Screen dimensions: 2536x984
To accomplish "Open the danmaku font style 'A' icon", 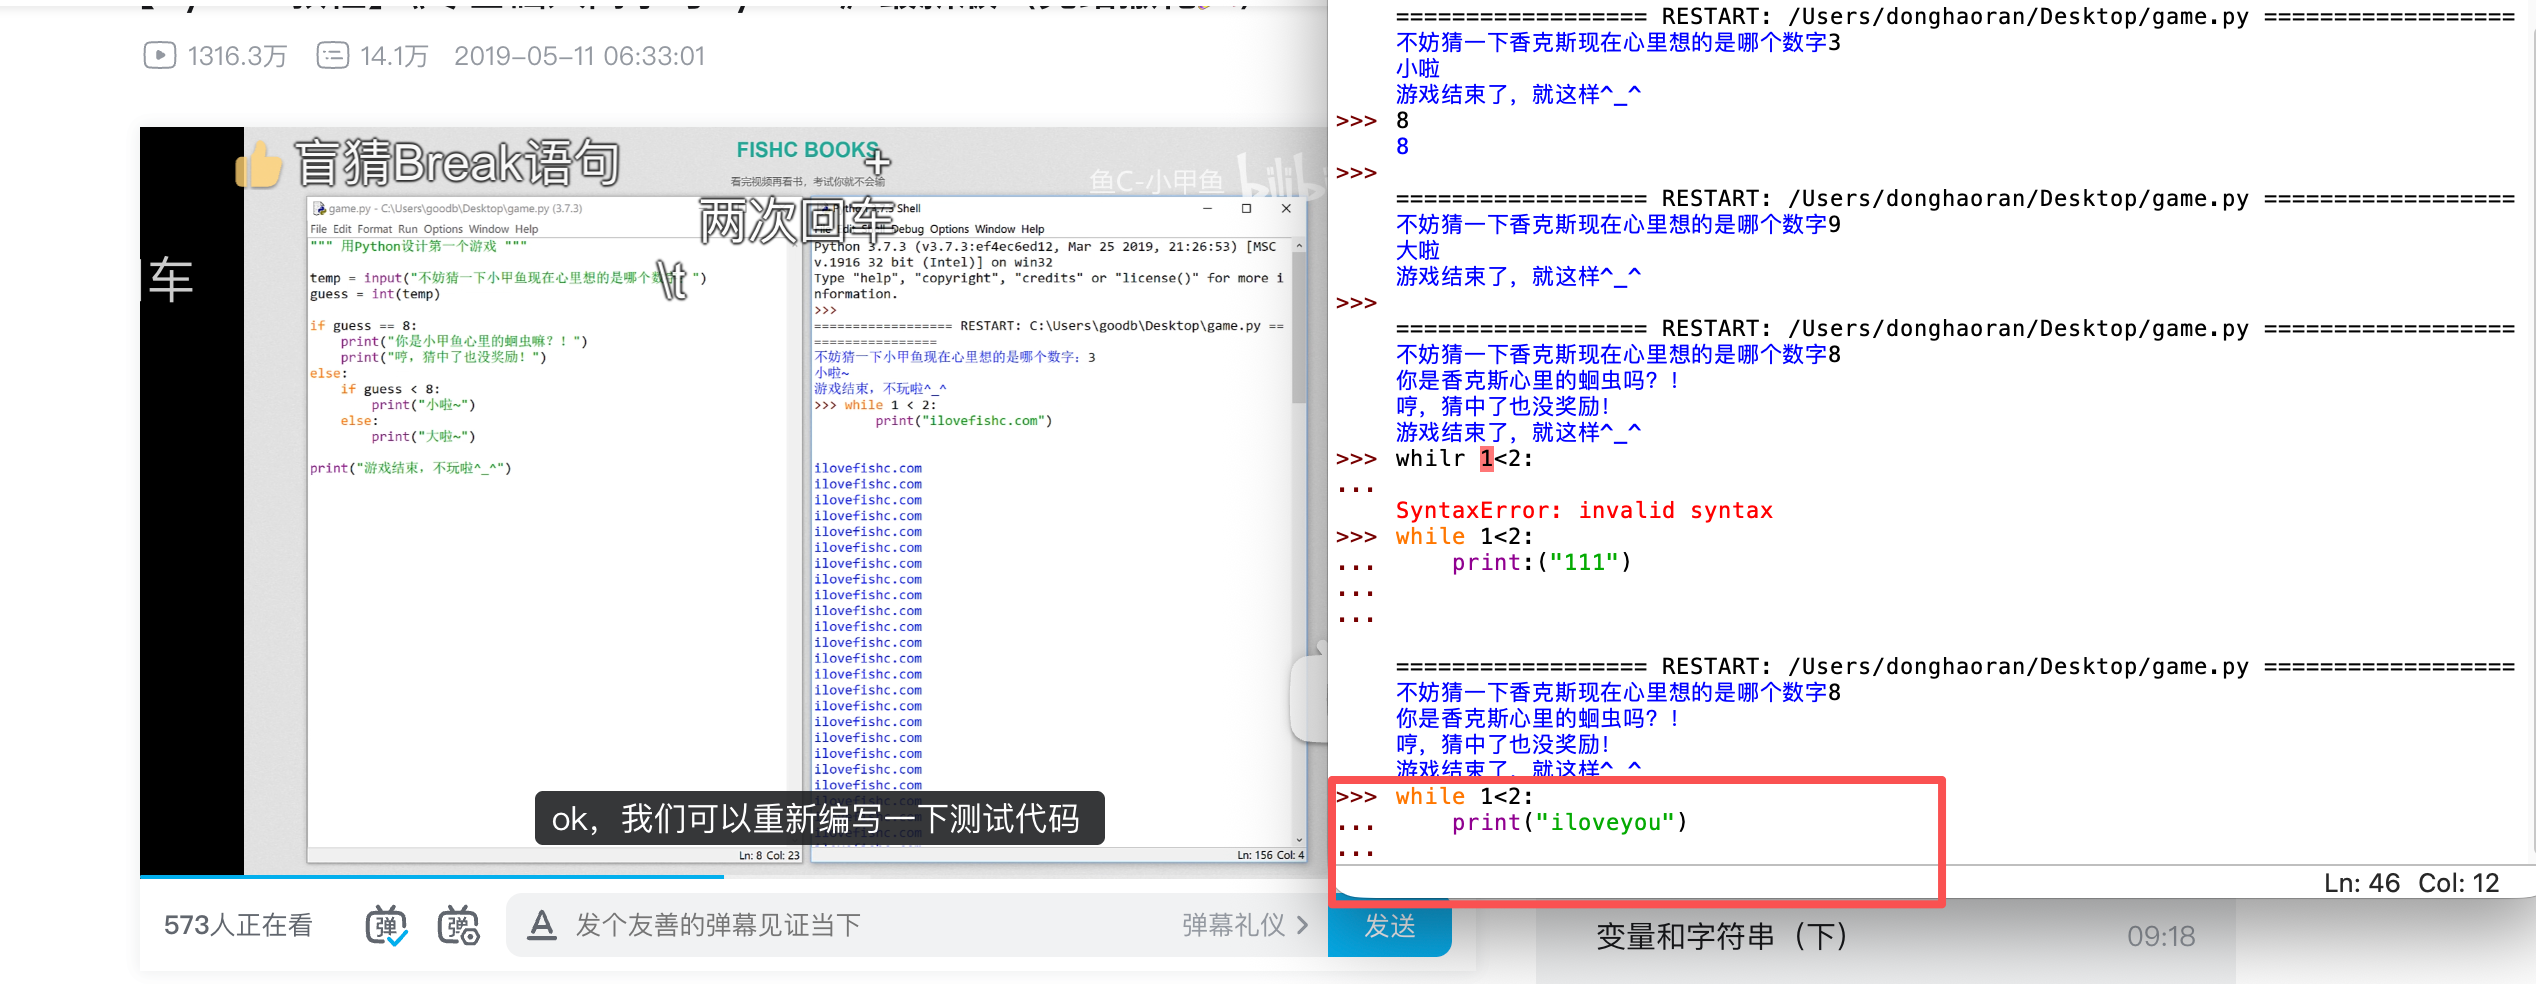I will [x=541, y=925].
